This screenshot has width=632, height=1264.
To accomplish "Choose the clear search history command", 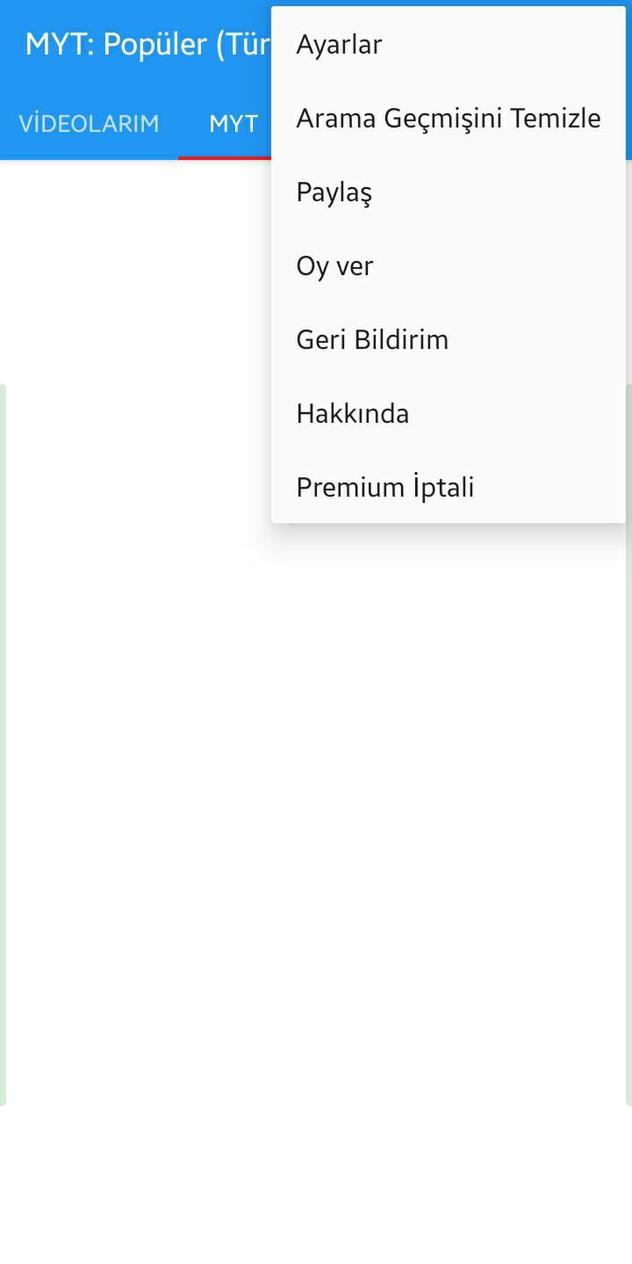I will [x=448, y=117].
